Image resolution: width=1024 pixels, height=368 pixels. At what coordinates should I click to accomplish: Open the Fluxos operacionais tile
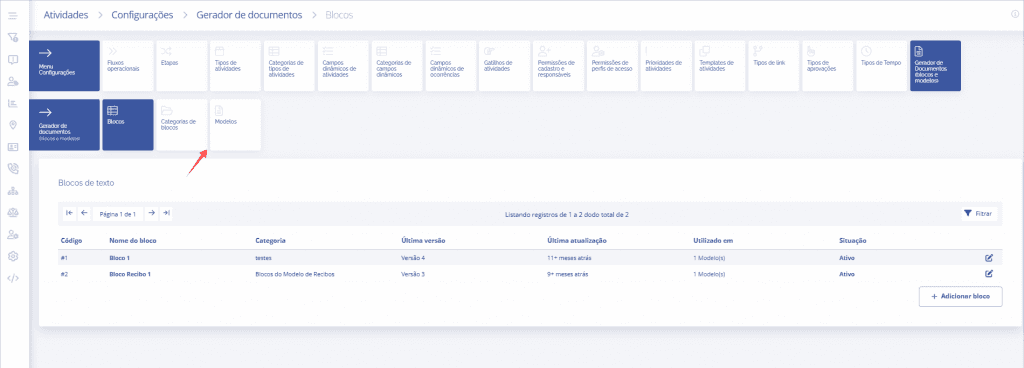coord(128,65)
